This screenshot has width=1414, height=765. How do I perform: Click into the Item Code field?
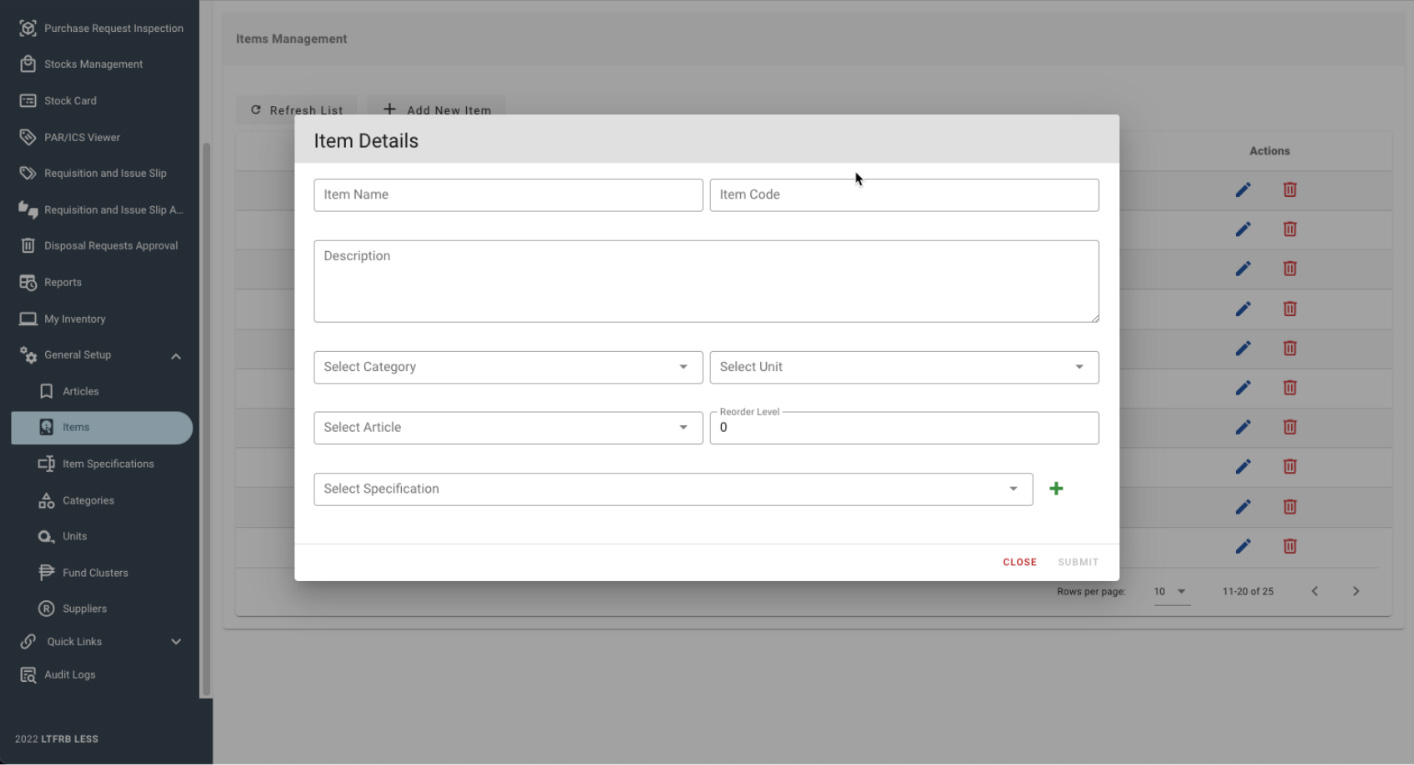point(904,195)
